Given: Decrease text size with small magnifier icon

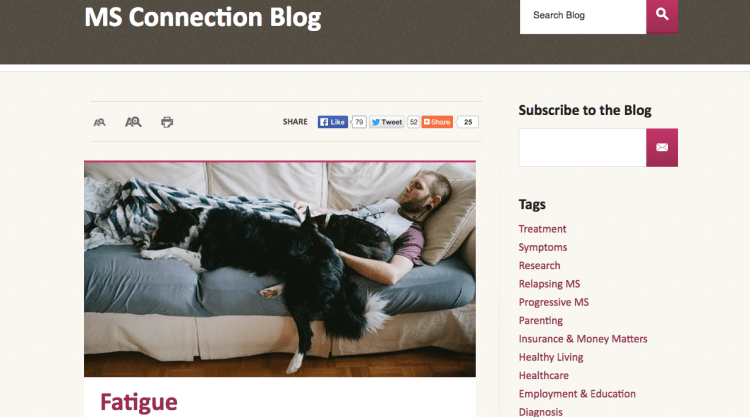Looking at the screenshot, I should [x=99, y=122].
